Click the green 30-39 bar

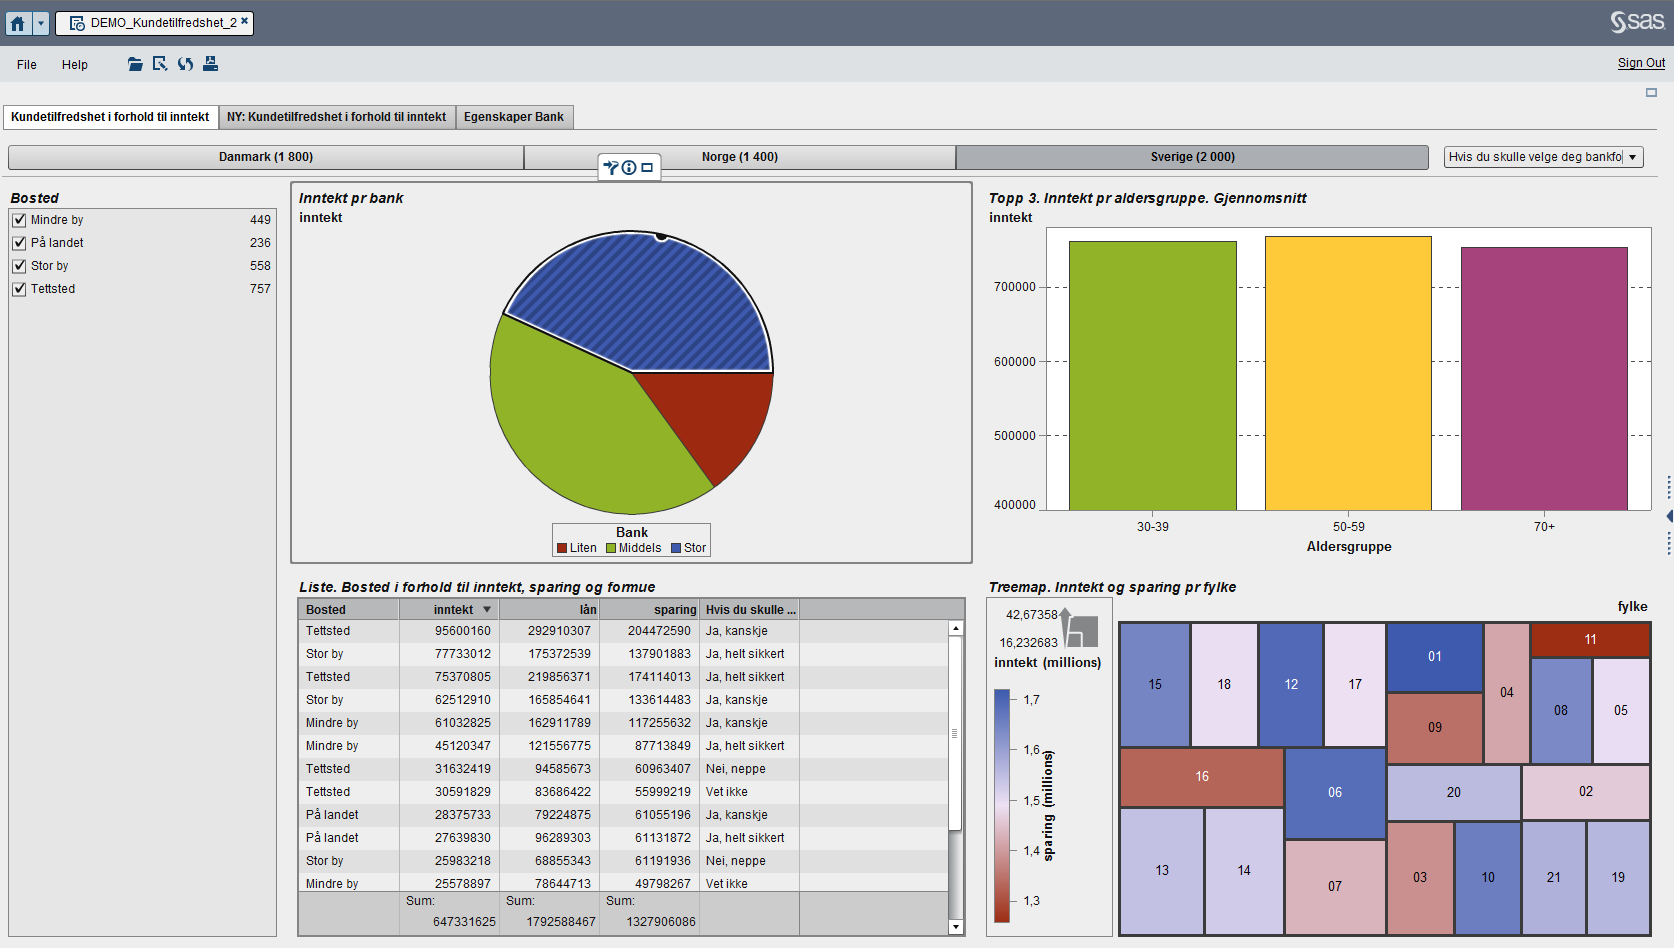tap(1152, 376)
